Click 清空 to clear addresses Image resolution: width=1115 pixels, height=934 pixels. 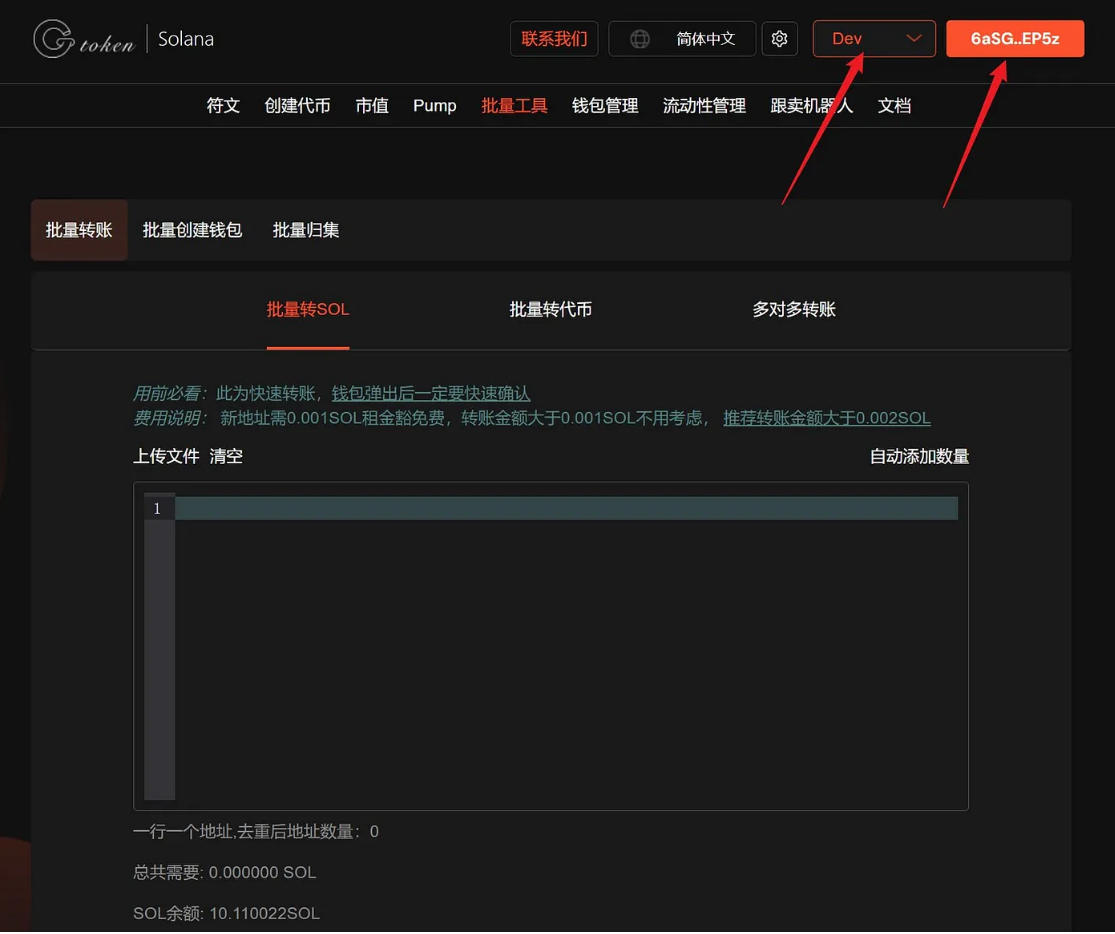(226, 456)
